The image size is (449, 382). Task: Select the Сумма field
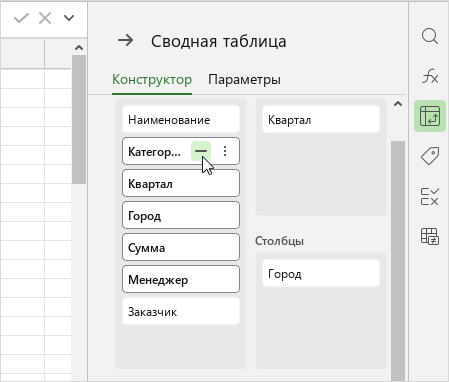coord(181,247)
